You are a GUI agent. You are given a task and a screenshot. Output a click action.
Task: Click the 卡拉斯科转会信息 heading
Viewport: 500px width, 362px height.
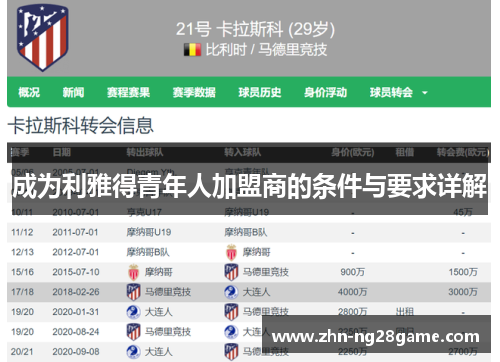point(81,126)
